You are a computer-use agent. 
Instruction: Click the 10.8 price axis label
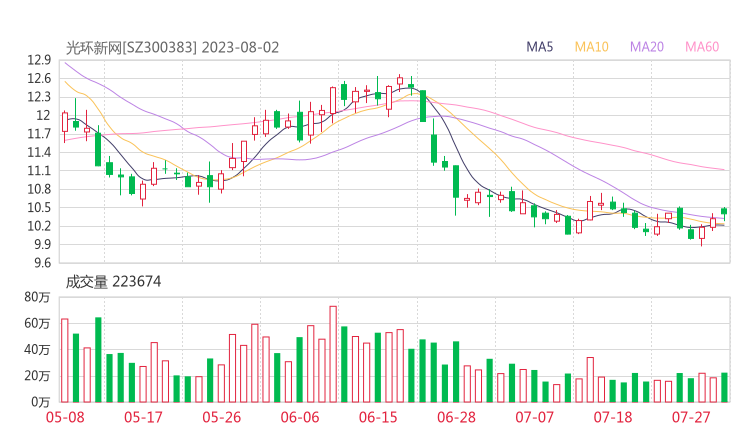[x=39, y=189]
